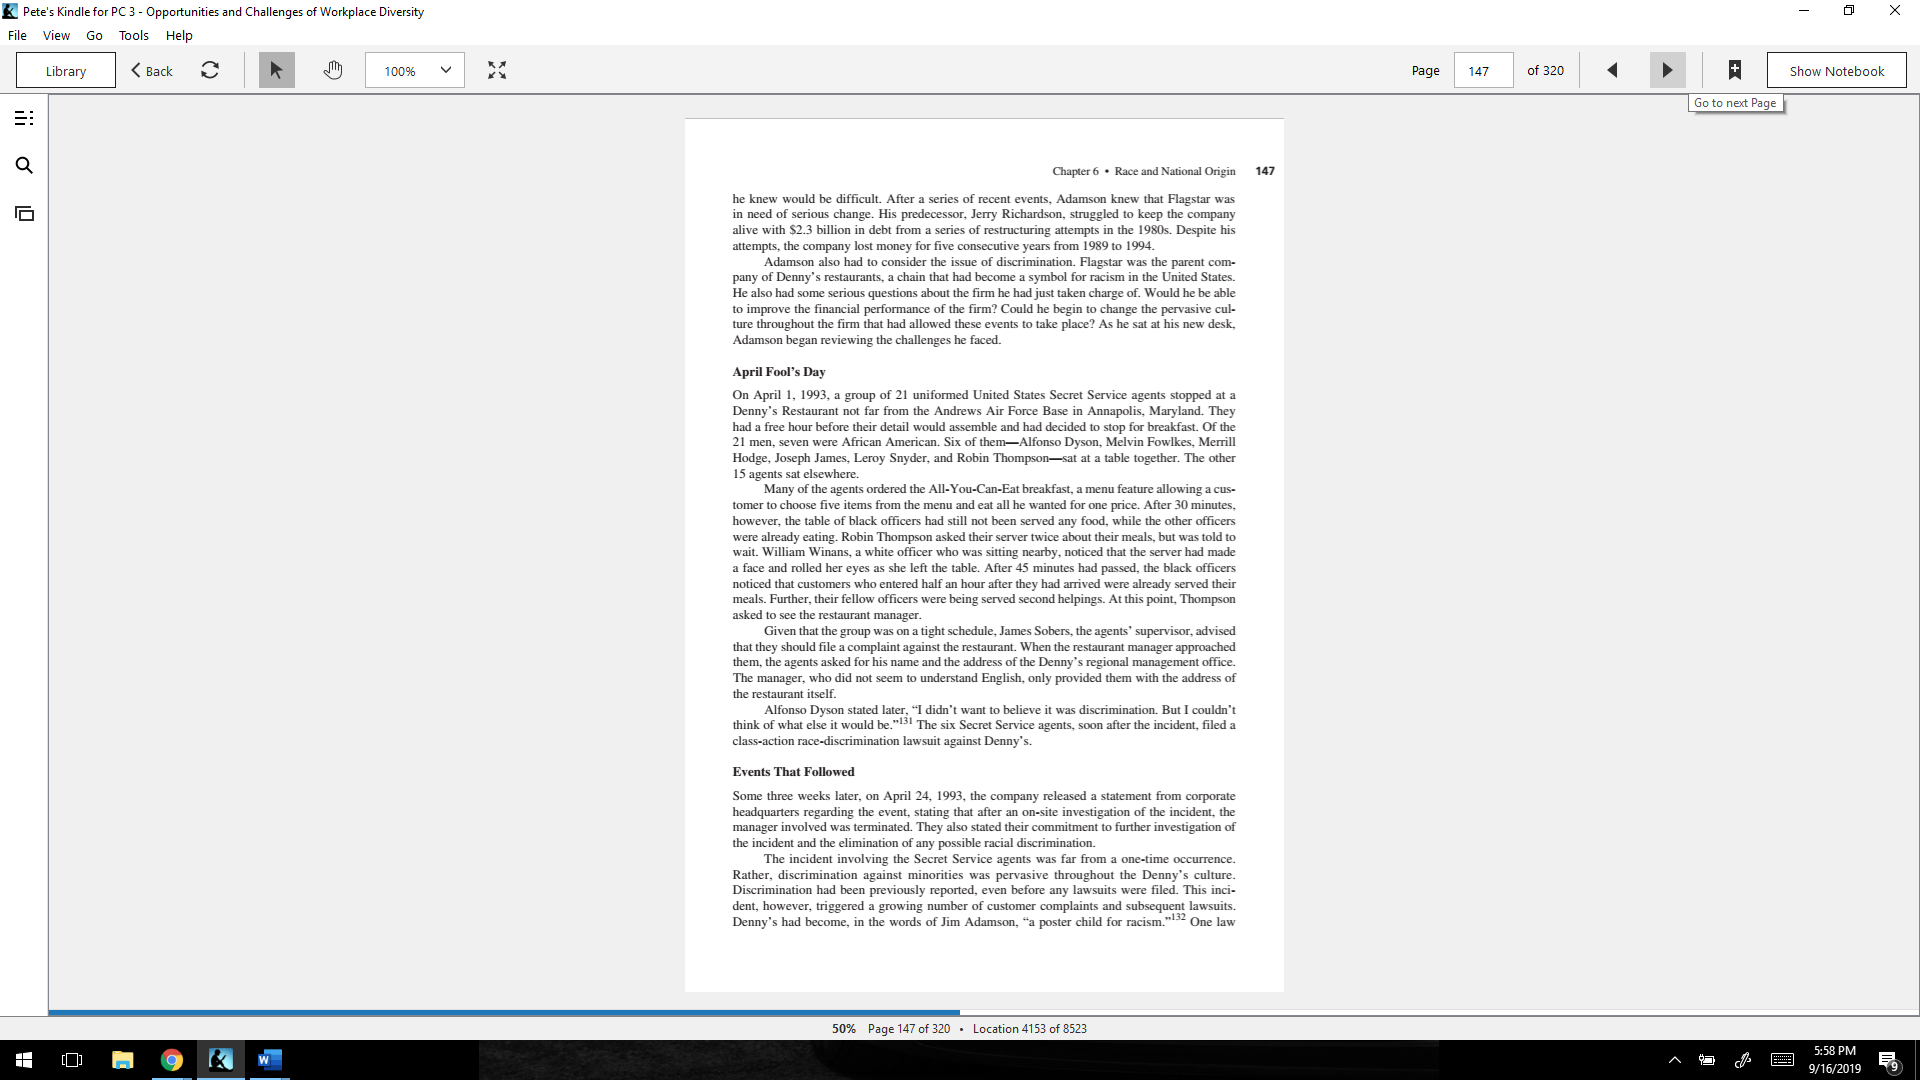The width and height of the screenshot is (1920, 1080).
Task: Open the Go menu
Action: [94, 35]
